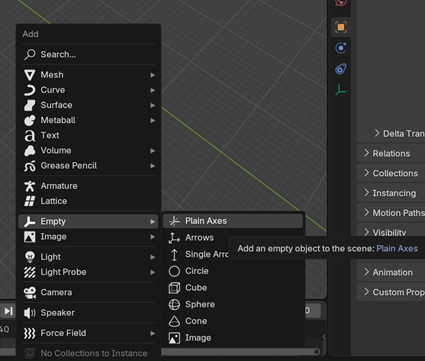The image size is (425, 361).
Task: Click the Lattice grid icon
Action: pos(30,201)
